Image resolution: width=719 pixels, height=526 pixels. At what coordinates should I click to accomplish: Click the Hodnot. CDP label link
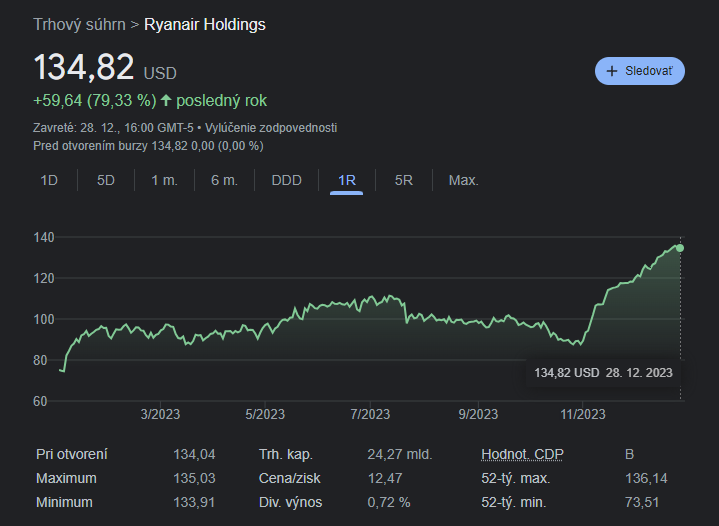tap(522, 454)
